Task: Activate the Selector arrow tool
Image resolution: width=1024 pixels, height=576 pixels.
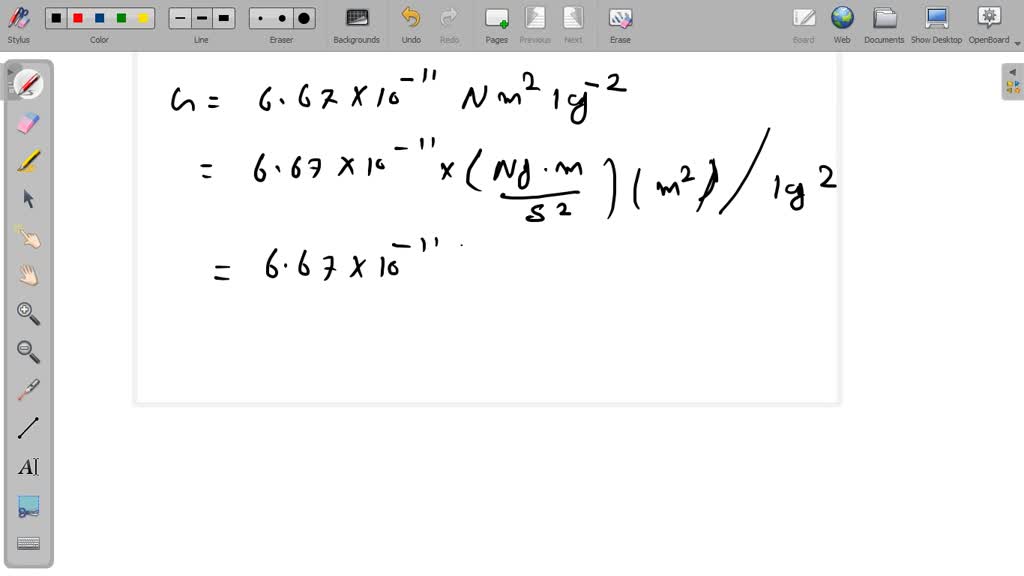Action: tap(27, 198)
